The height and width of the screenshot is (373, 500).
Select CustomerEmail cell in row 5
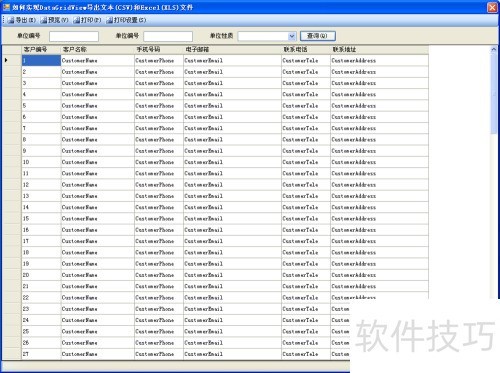pos(232,106)
